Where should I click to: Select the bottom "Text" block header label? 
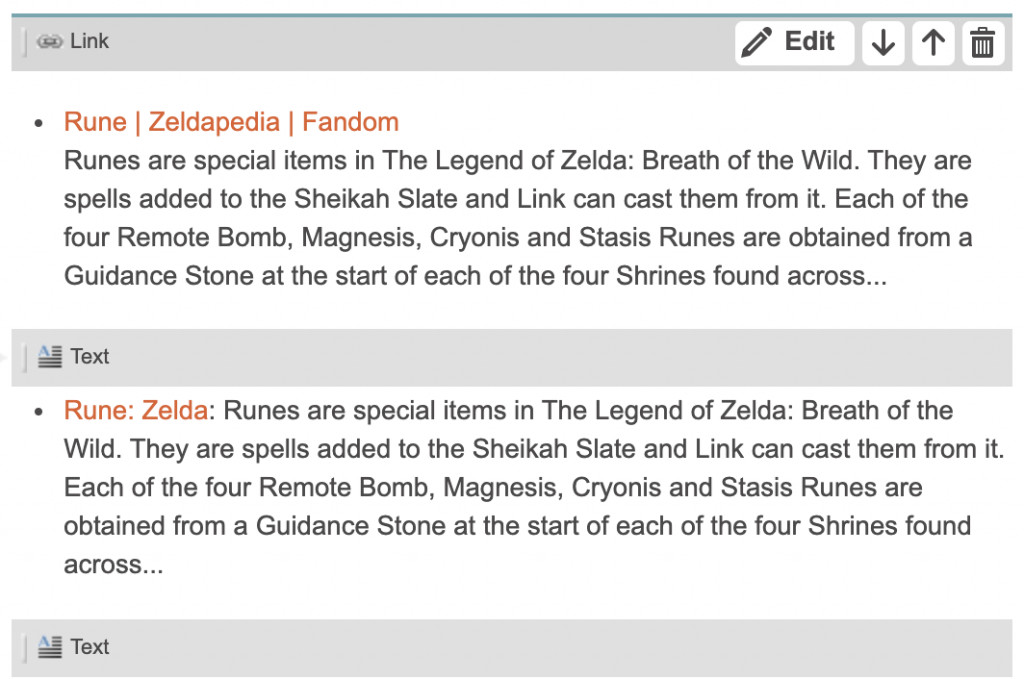click(89, 647)
